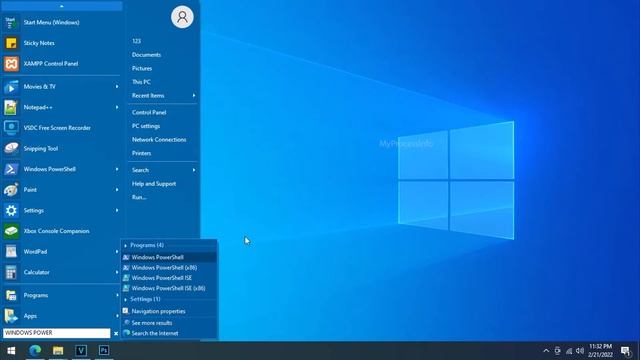Click the WINDOWS POWER search field
This screenshot has height=360, width=640.
click(x=56, y=333)
